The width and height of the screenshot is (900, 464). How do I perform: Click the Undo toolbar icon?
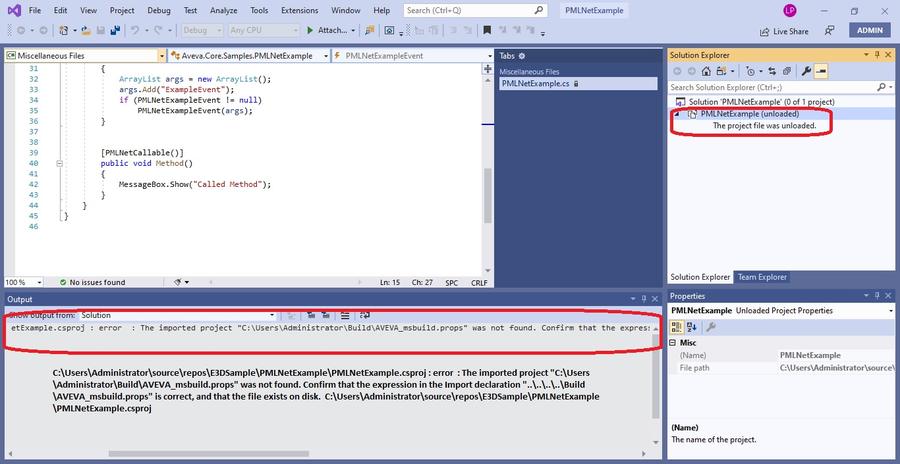tap(135, 30)
